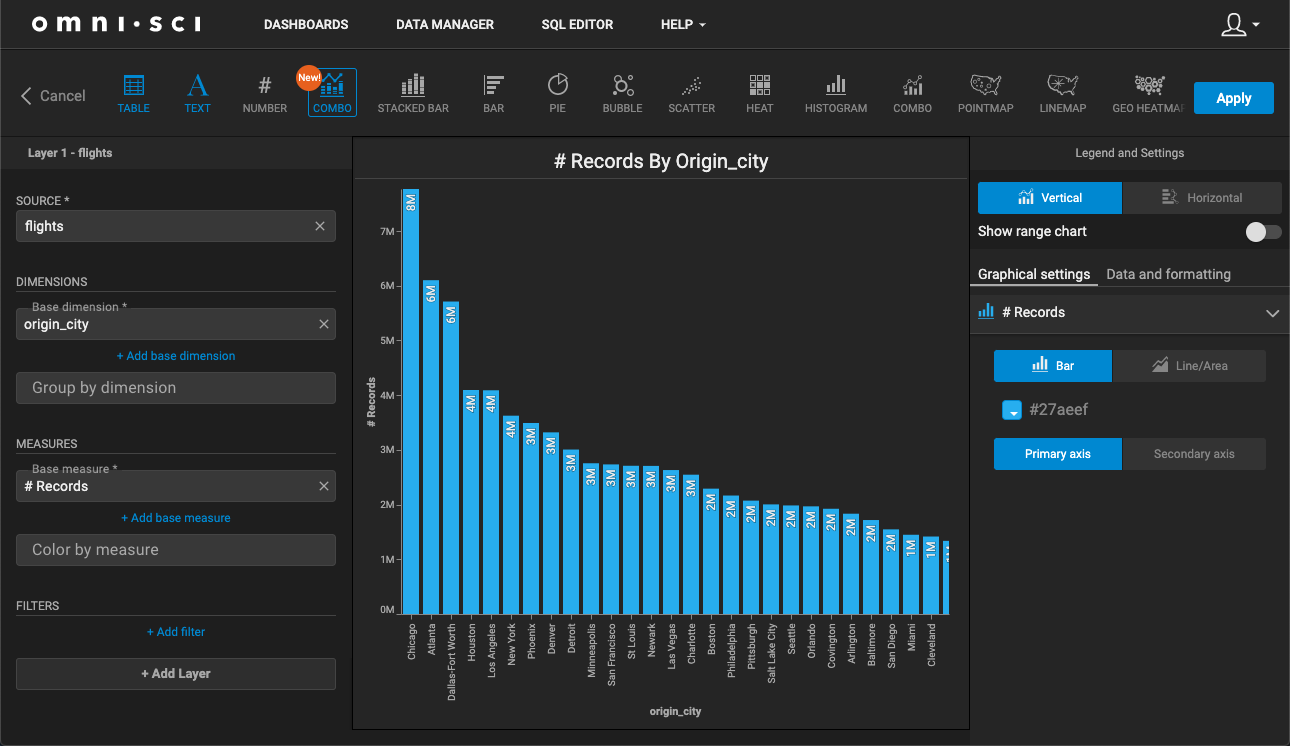
Task: Cancel chart editing
Action: point(53,96)
